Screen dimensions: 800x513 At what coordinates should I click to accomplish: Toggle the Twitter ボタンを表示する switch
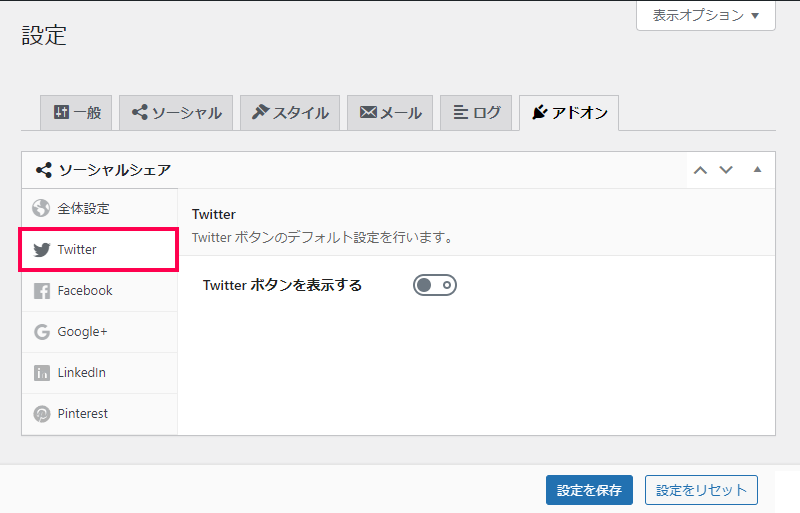tap(435, 285)
